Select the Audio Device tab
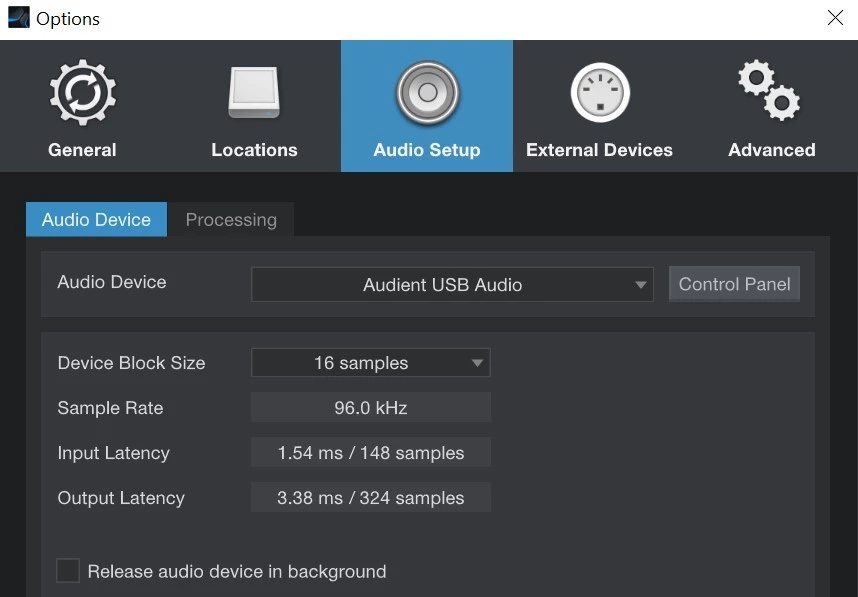Viewport: 858px width, 597px height. [x=96, y=219]
